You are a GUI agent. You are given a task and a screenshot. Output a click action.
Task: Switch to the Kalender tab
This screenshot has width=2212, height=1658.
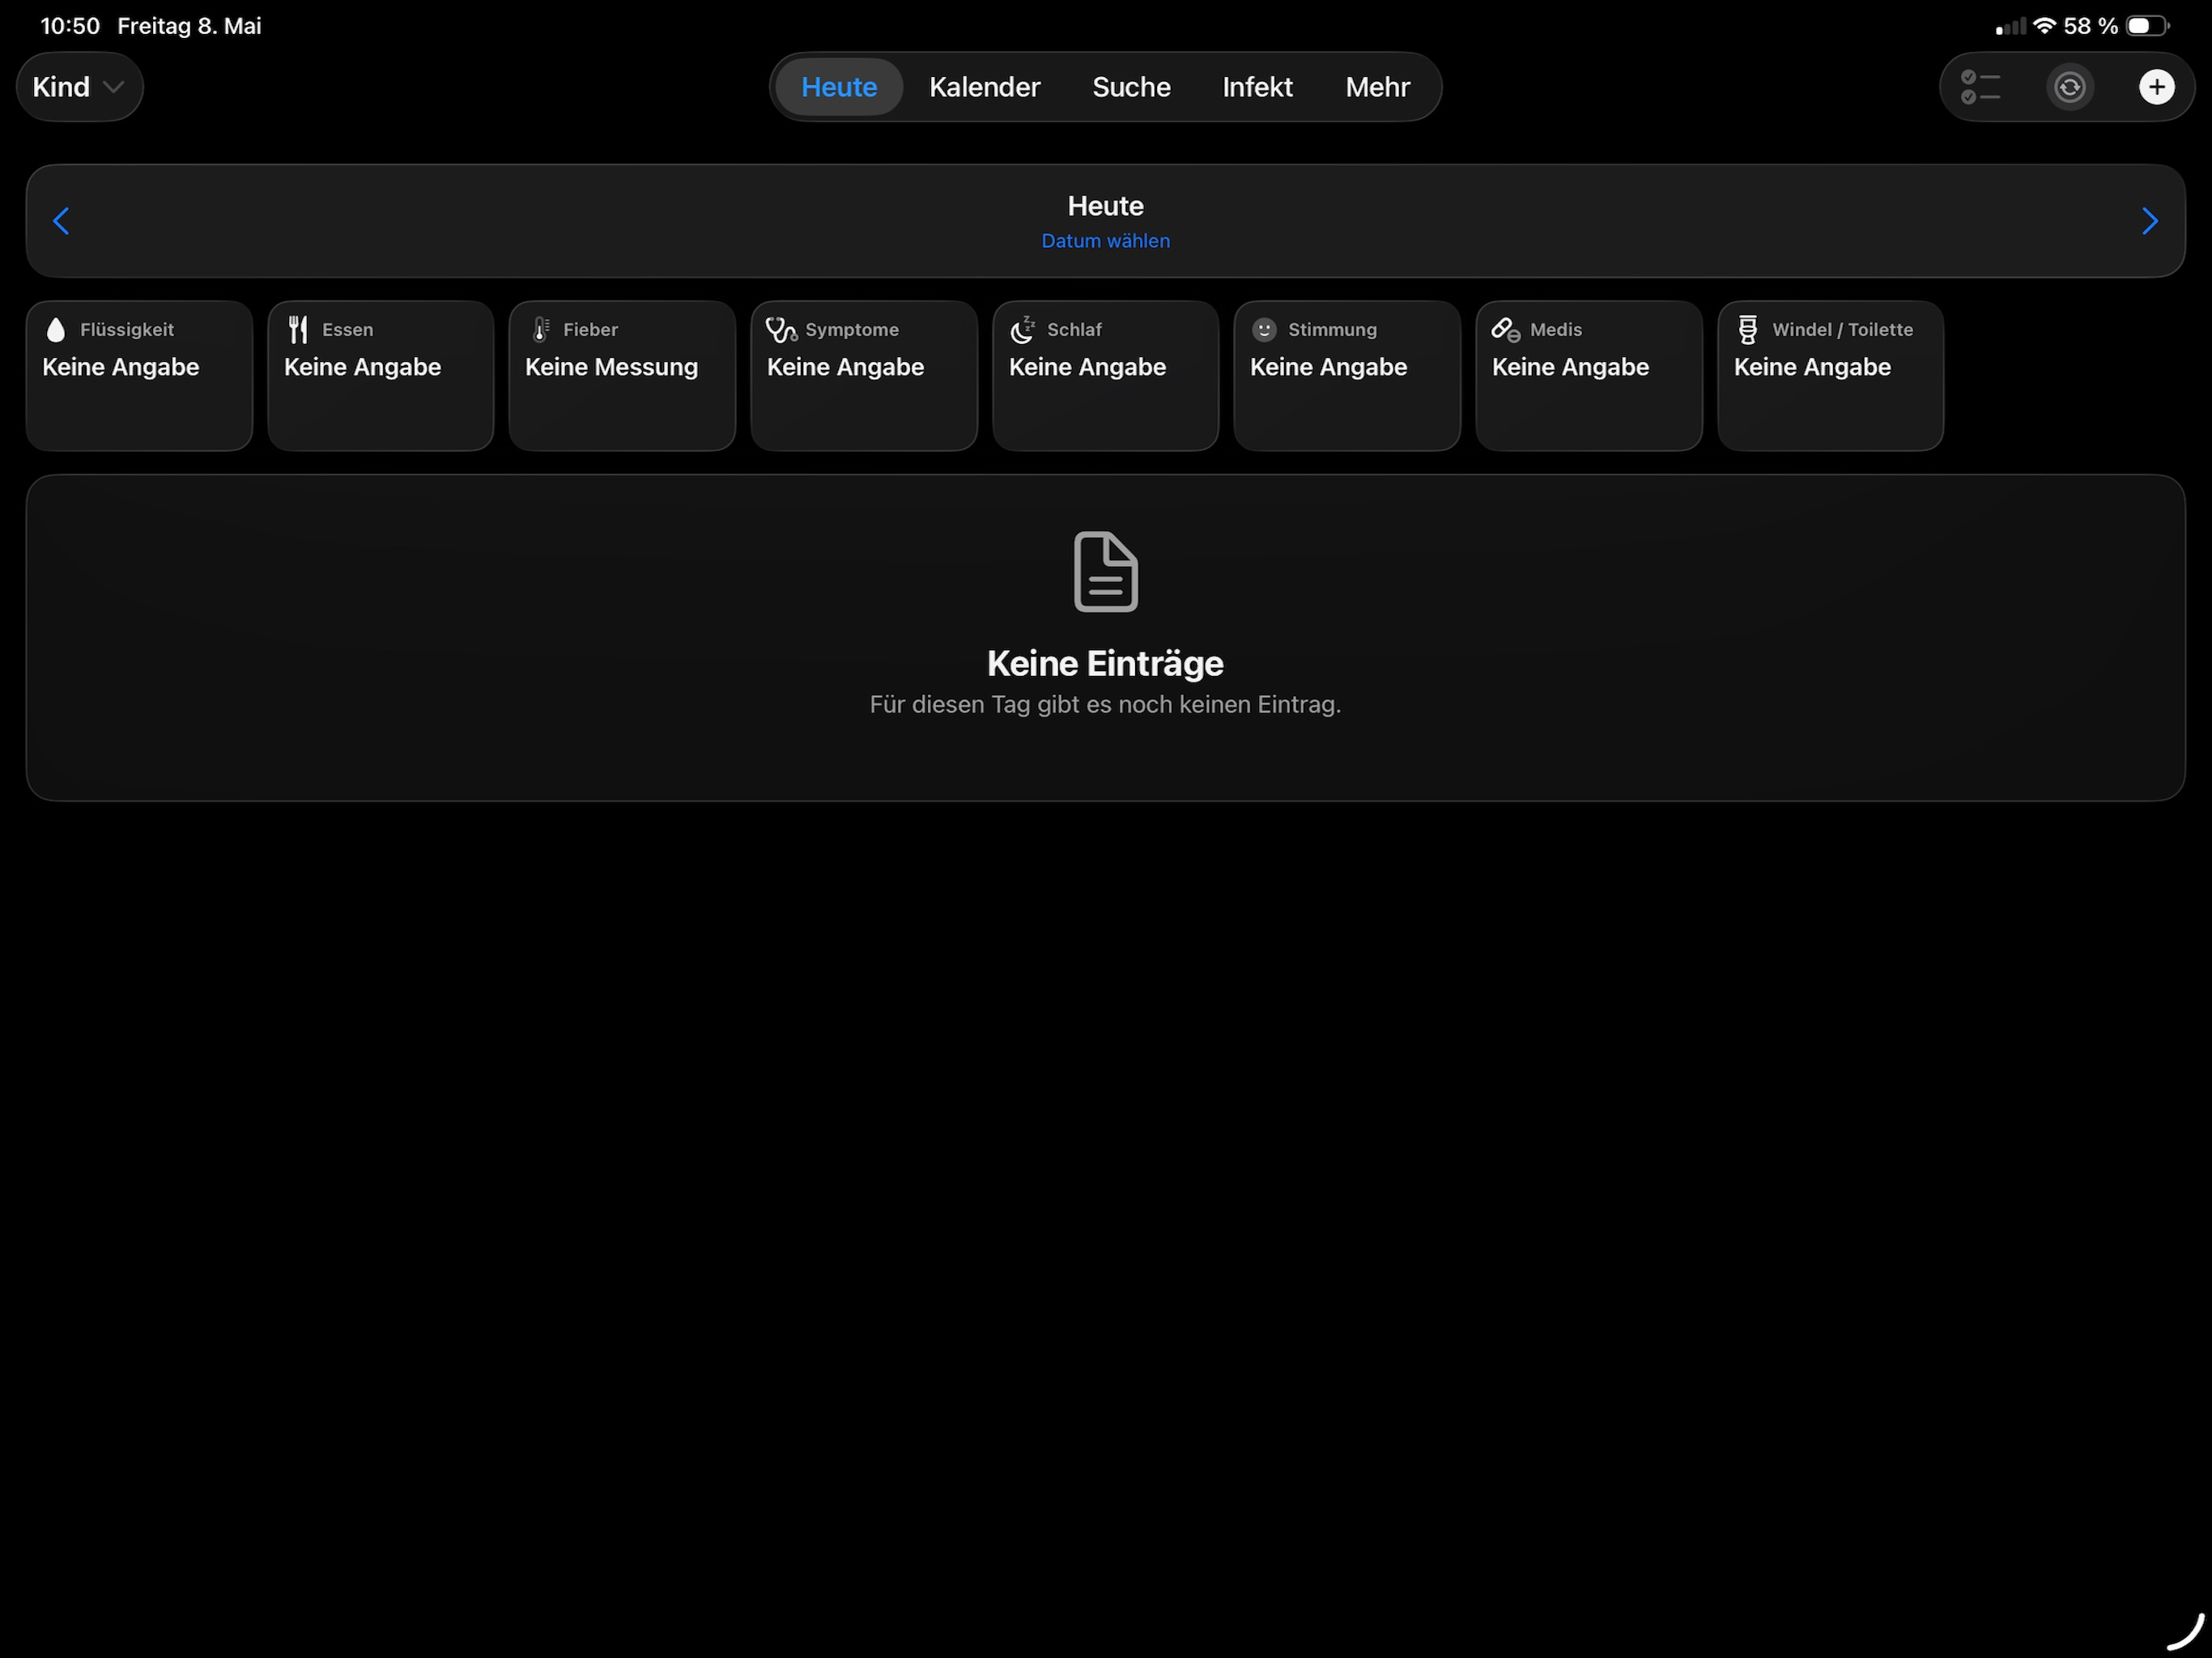coord(985,87)
